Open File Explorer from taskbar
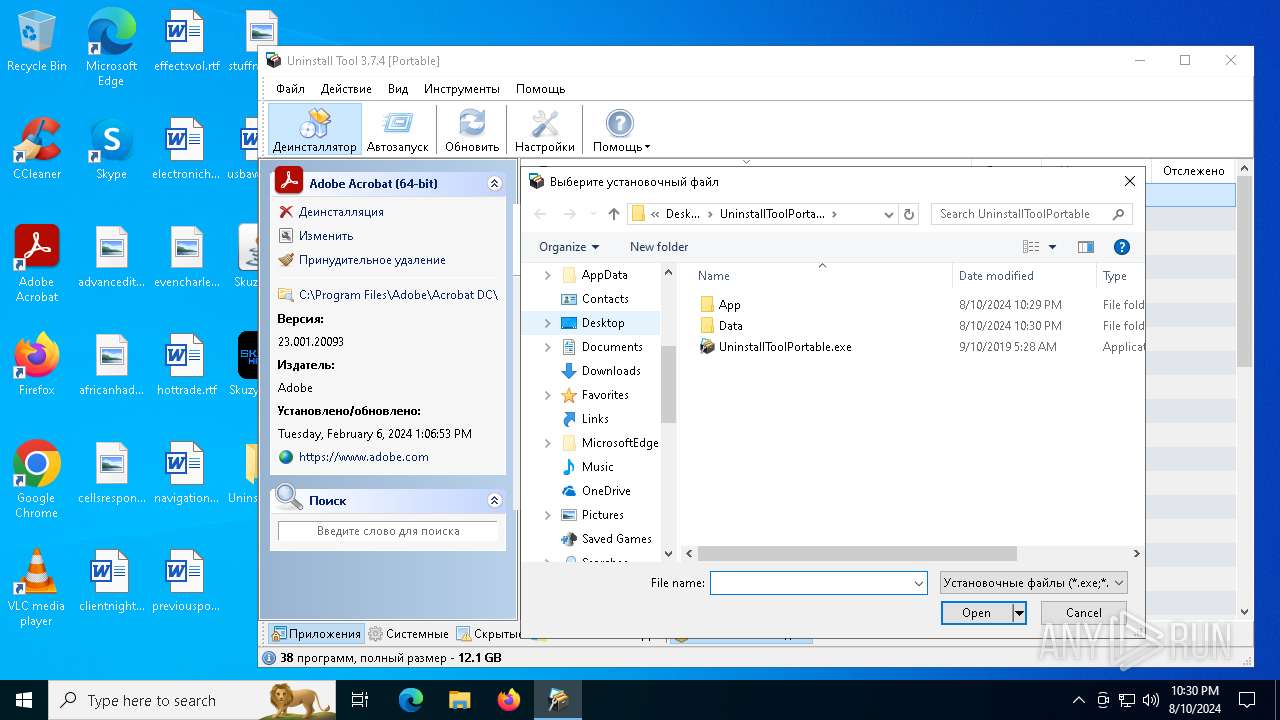1280x720 pixels. tap(460, 700)
